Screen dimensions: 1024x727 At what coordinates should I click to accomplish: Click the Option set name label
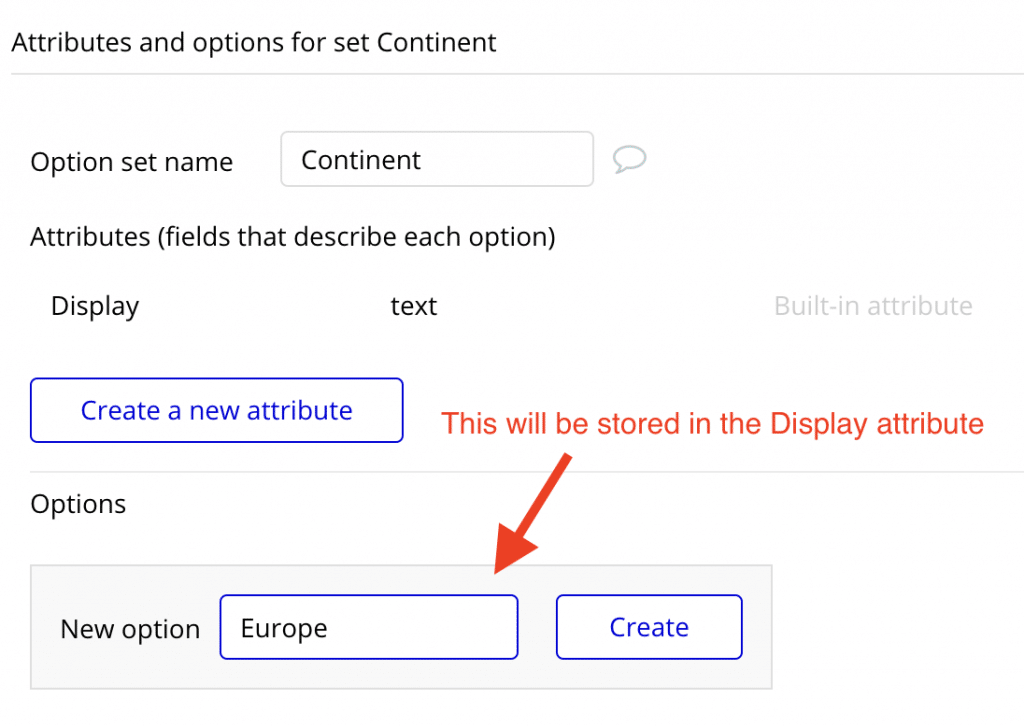[132, 162]
